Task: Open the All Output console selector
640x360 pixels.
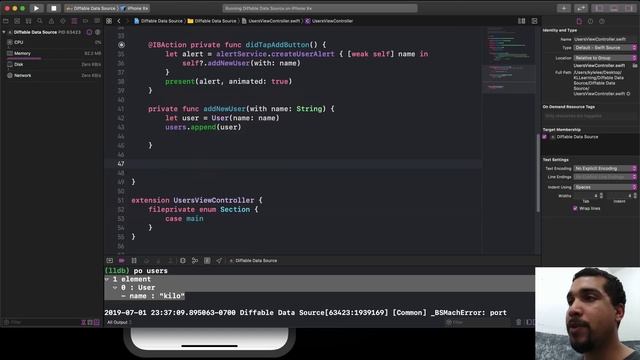Action: 119,322
